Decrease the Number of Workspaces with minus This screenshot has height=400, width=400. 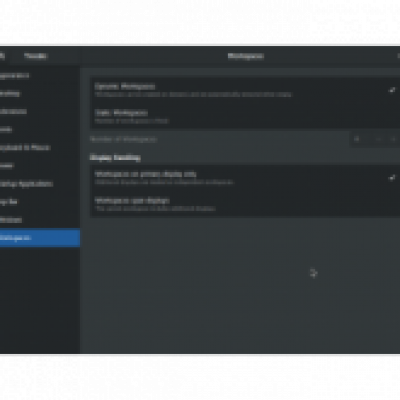click(379, 139)
